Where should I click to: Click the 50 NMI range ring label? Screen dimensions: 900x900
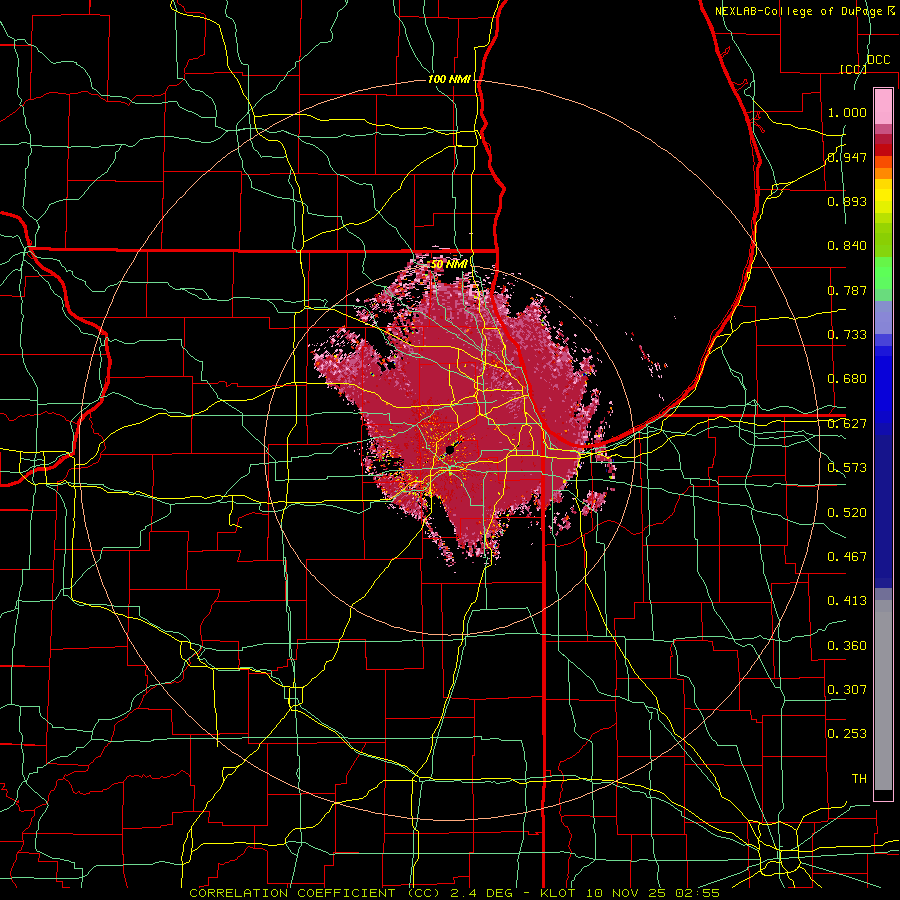(x=449, y=265)
